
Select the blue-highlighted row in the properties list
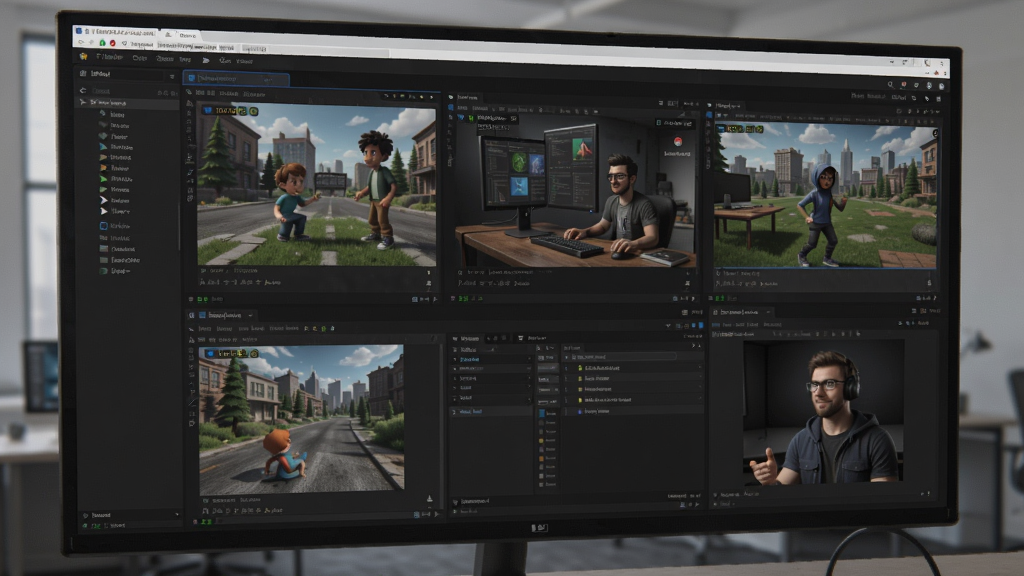coord(492,360)
